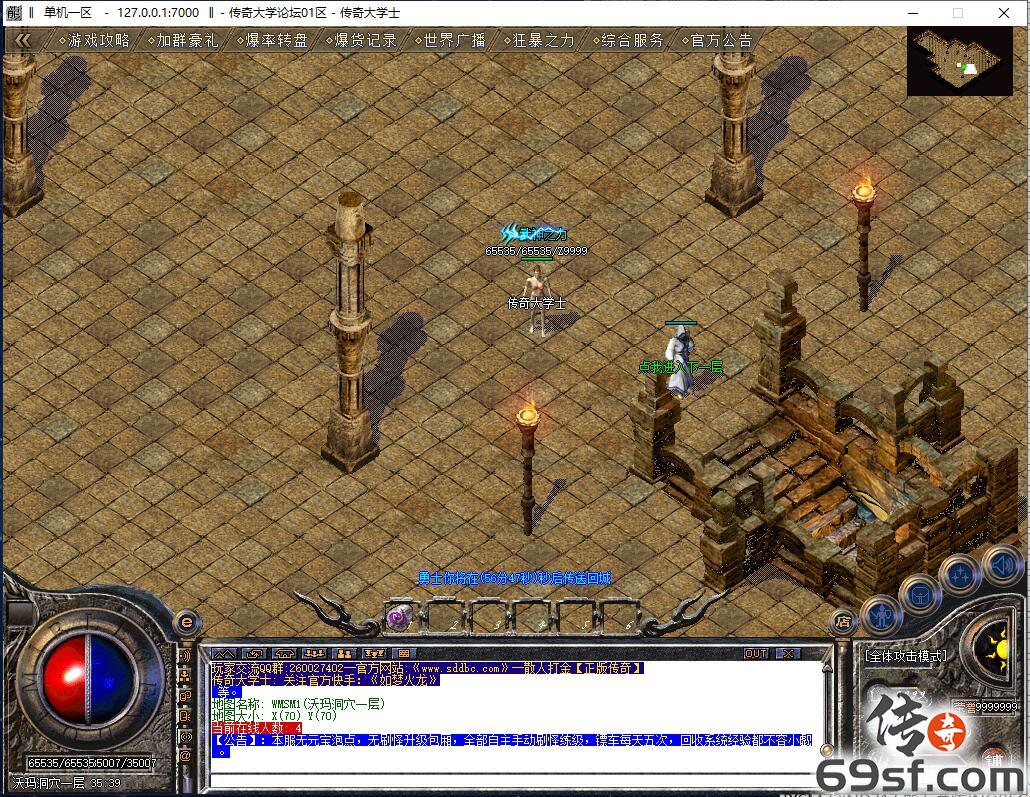Open the 狂暴之力 menu item
1030x797 pixels.
tap(539, 41)
